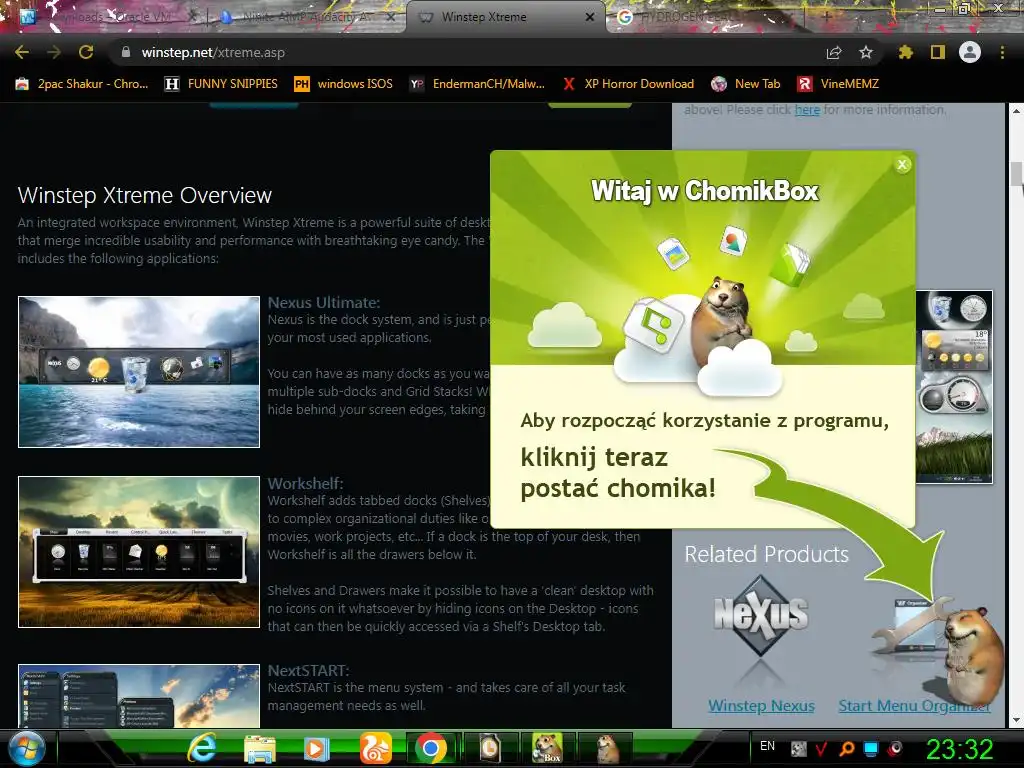Click the taskbar clock showing 23:32
1024x768 pixels.
pos(959,749)
